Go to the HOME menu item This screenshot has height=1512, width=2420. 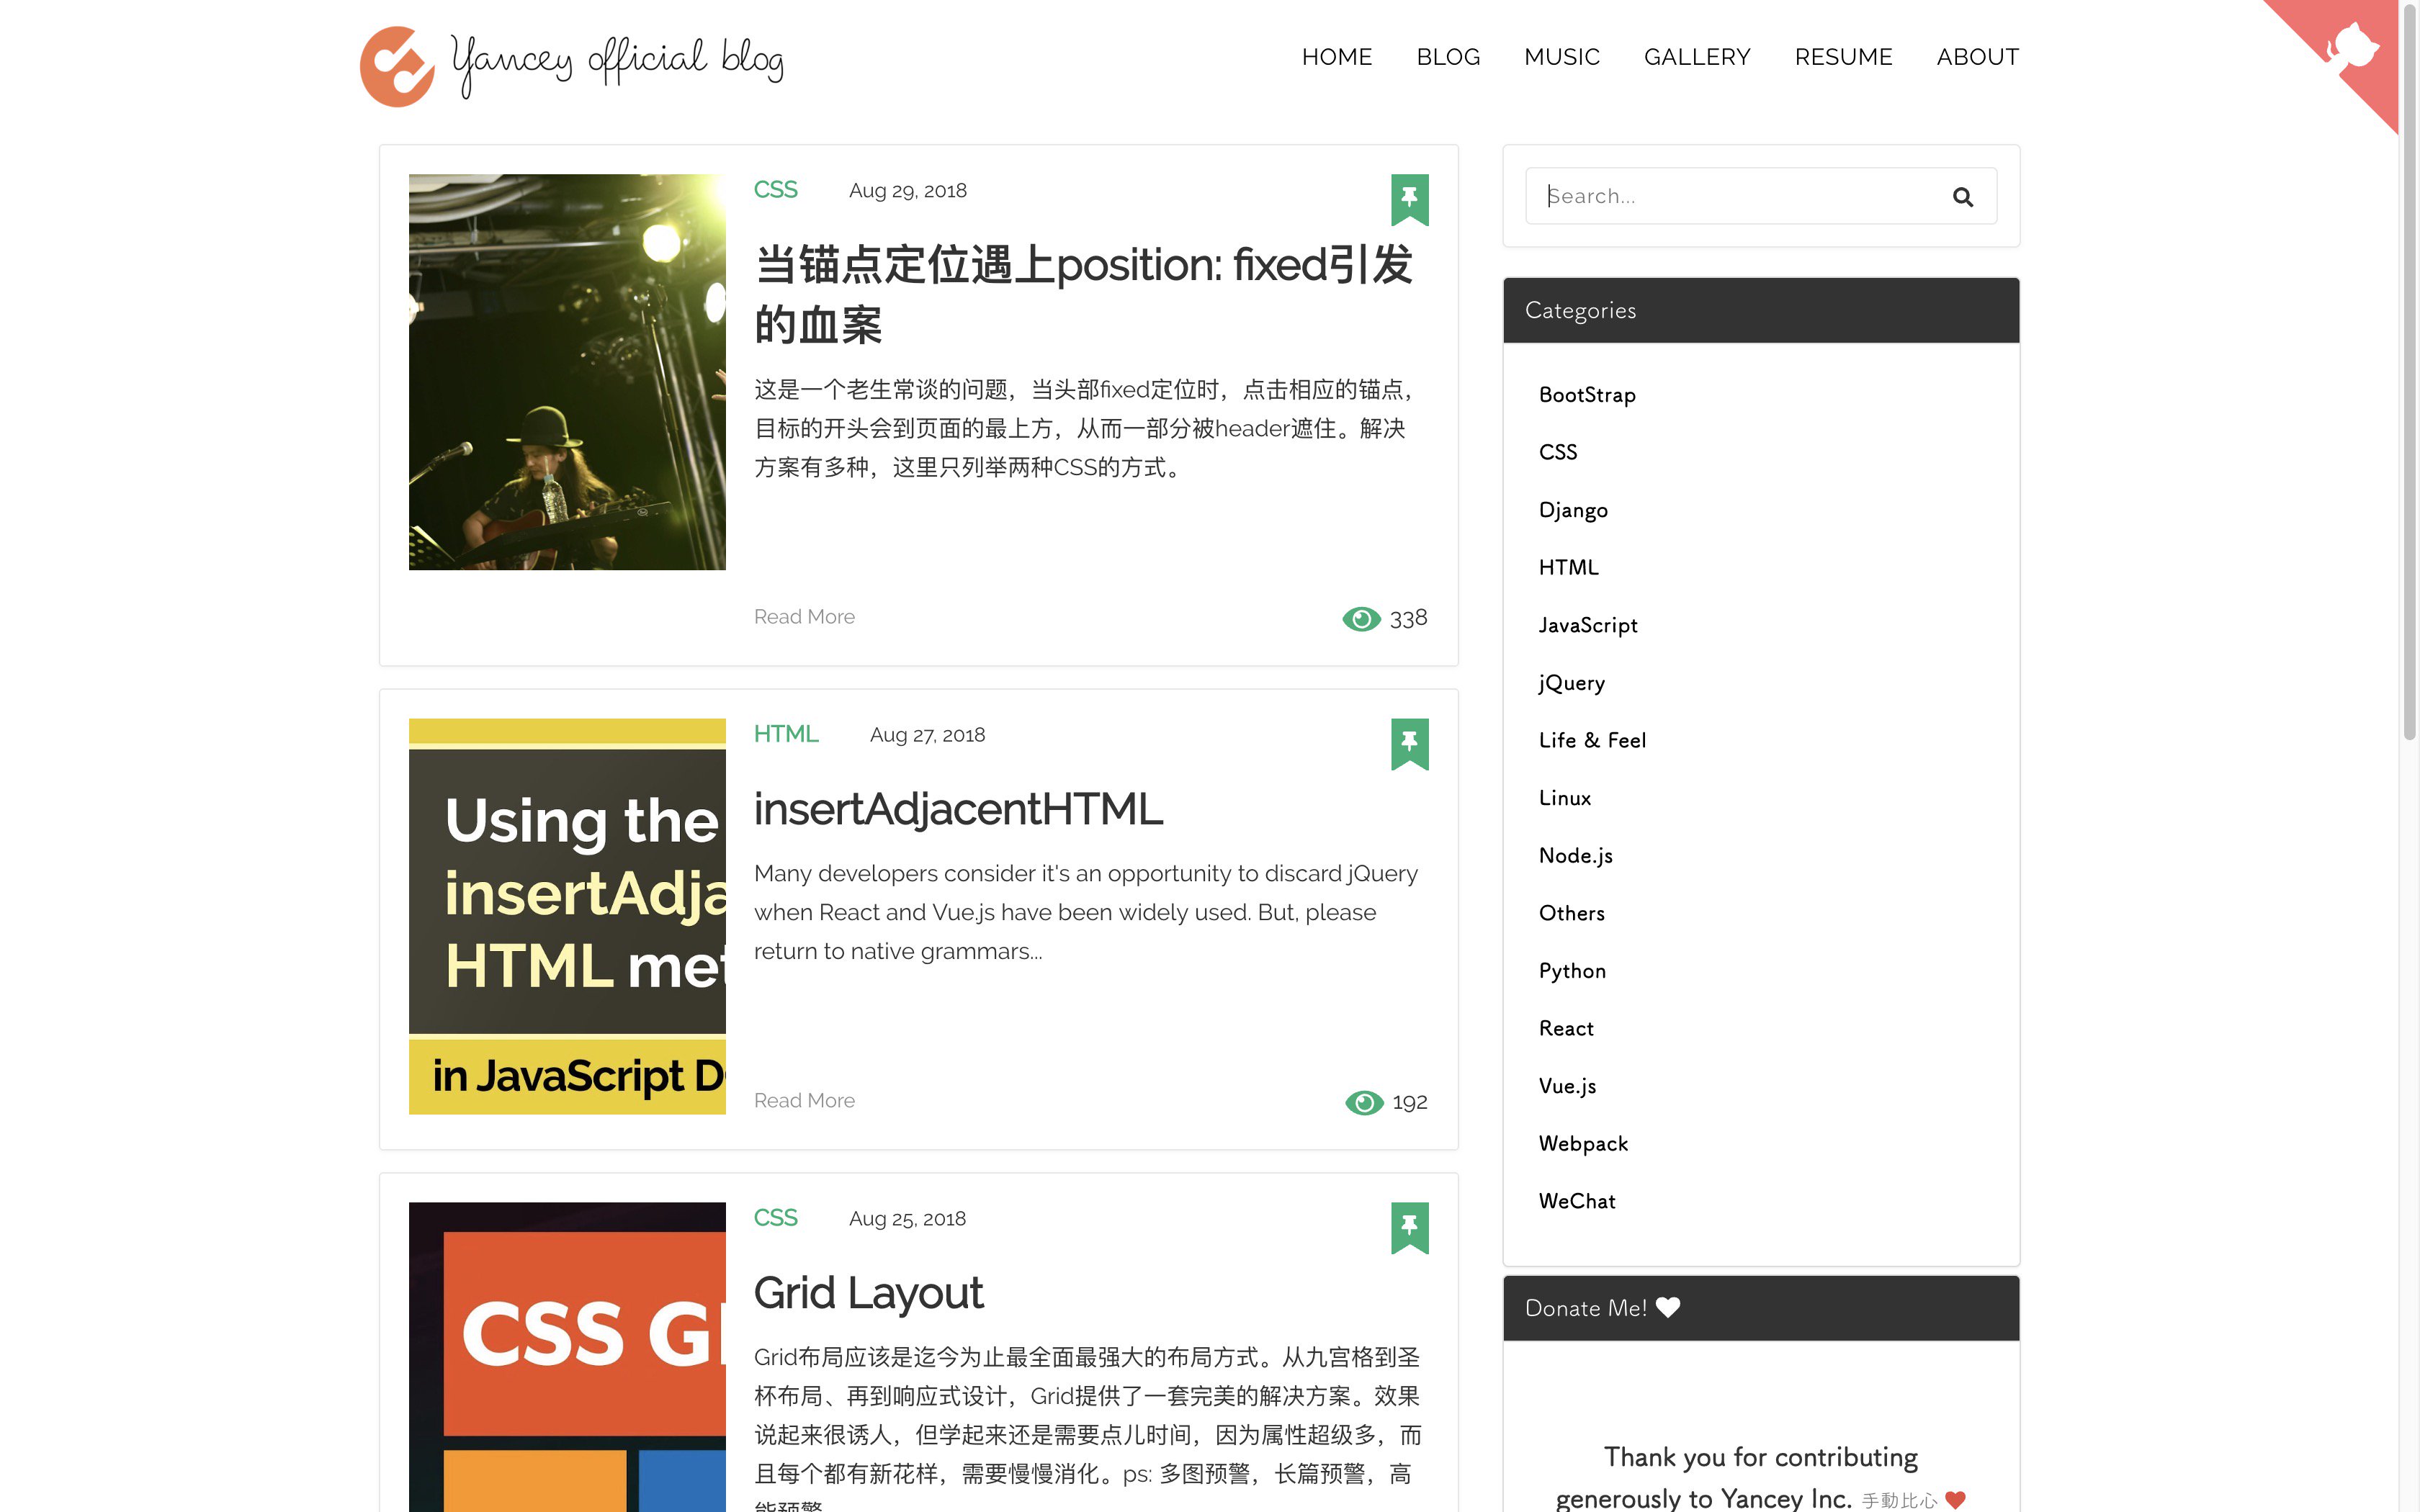tap(1336, 57)
